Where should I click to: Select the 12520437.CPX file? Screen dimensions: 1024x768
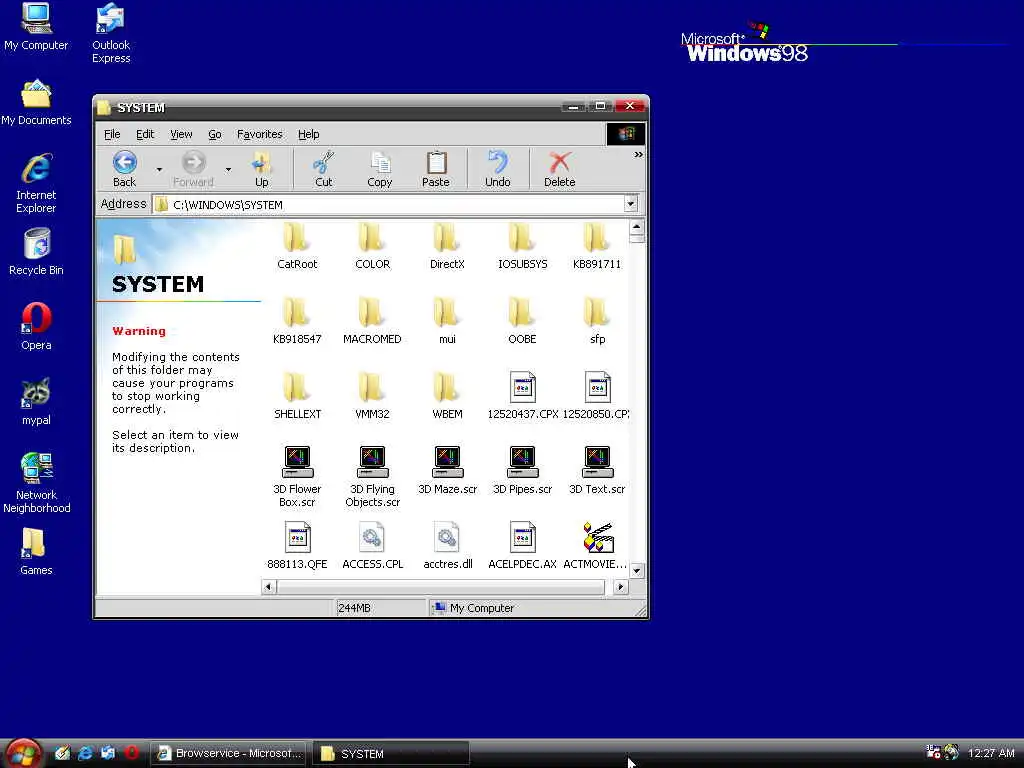tap(522, 396)
